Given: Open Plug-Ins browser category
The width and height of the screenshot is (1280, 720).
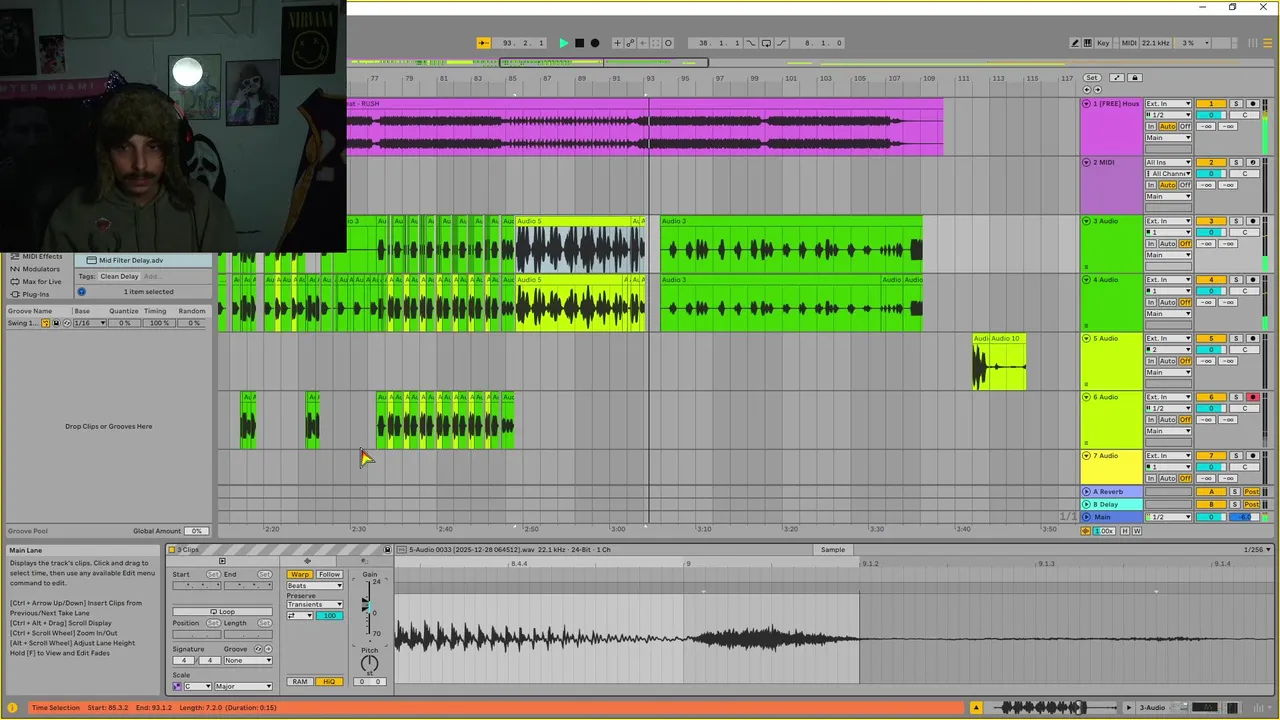Looking at the screenshot, I should [x=36, y=294].
